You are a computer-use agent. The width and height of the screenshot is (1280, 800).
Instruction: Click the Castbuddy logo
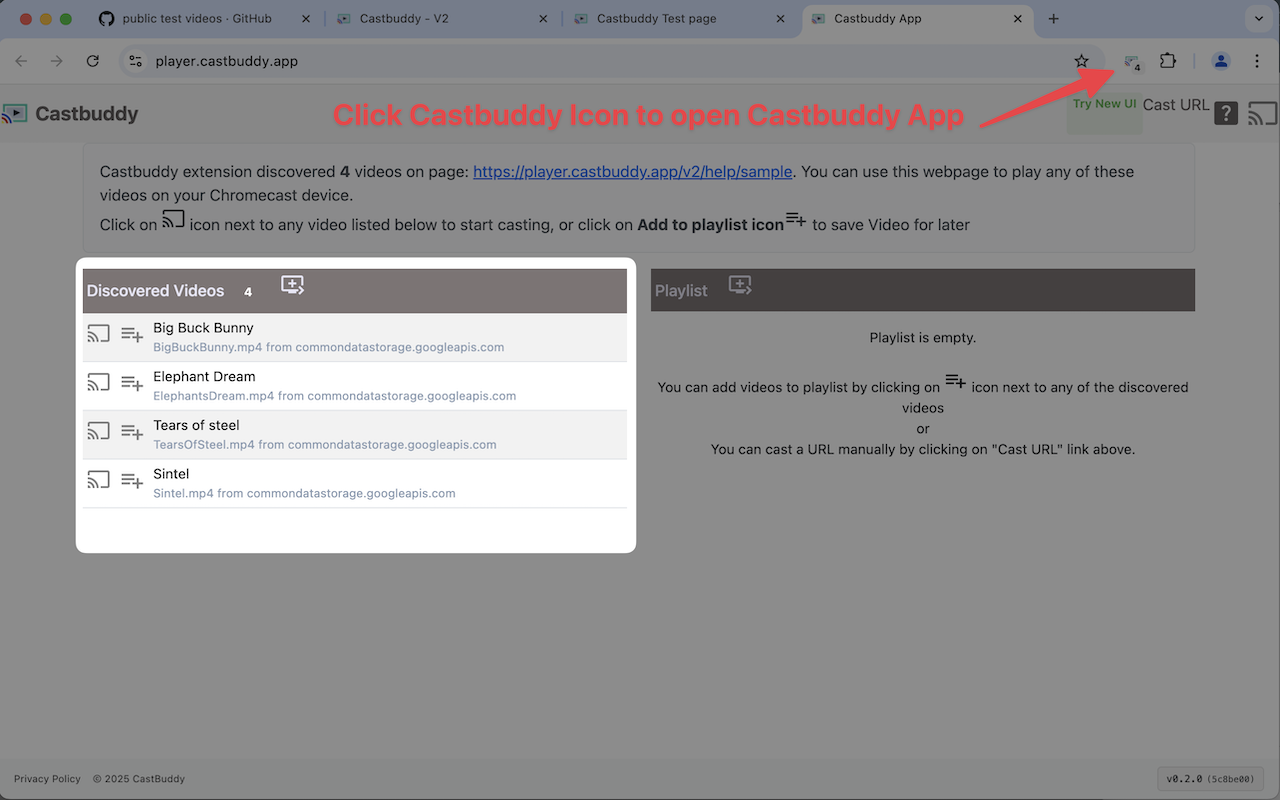pyautogui.click(x=14, y=114)
